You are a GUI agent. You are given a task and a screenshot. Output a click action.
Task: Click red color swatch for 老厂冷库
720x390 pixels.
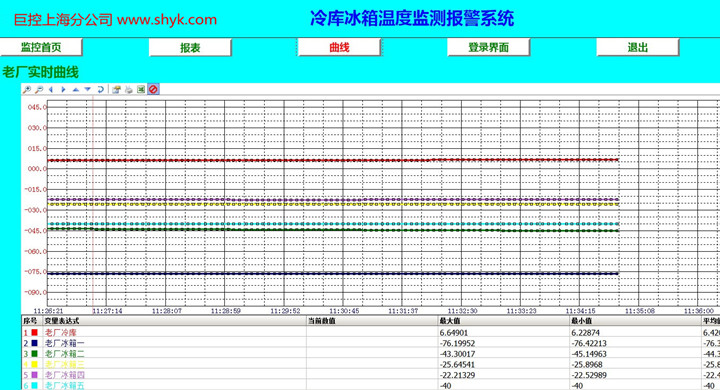tap(34, 332)
